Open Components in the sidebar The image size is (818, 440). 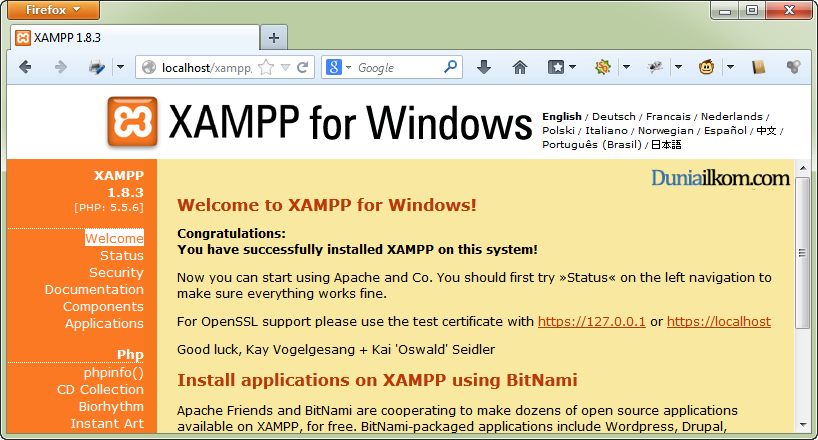[x=103, y=306]
